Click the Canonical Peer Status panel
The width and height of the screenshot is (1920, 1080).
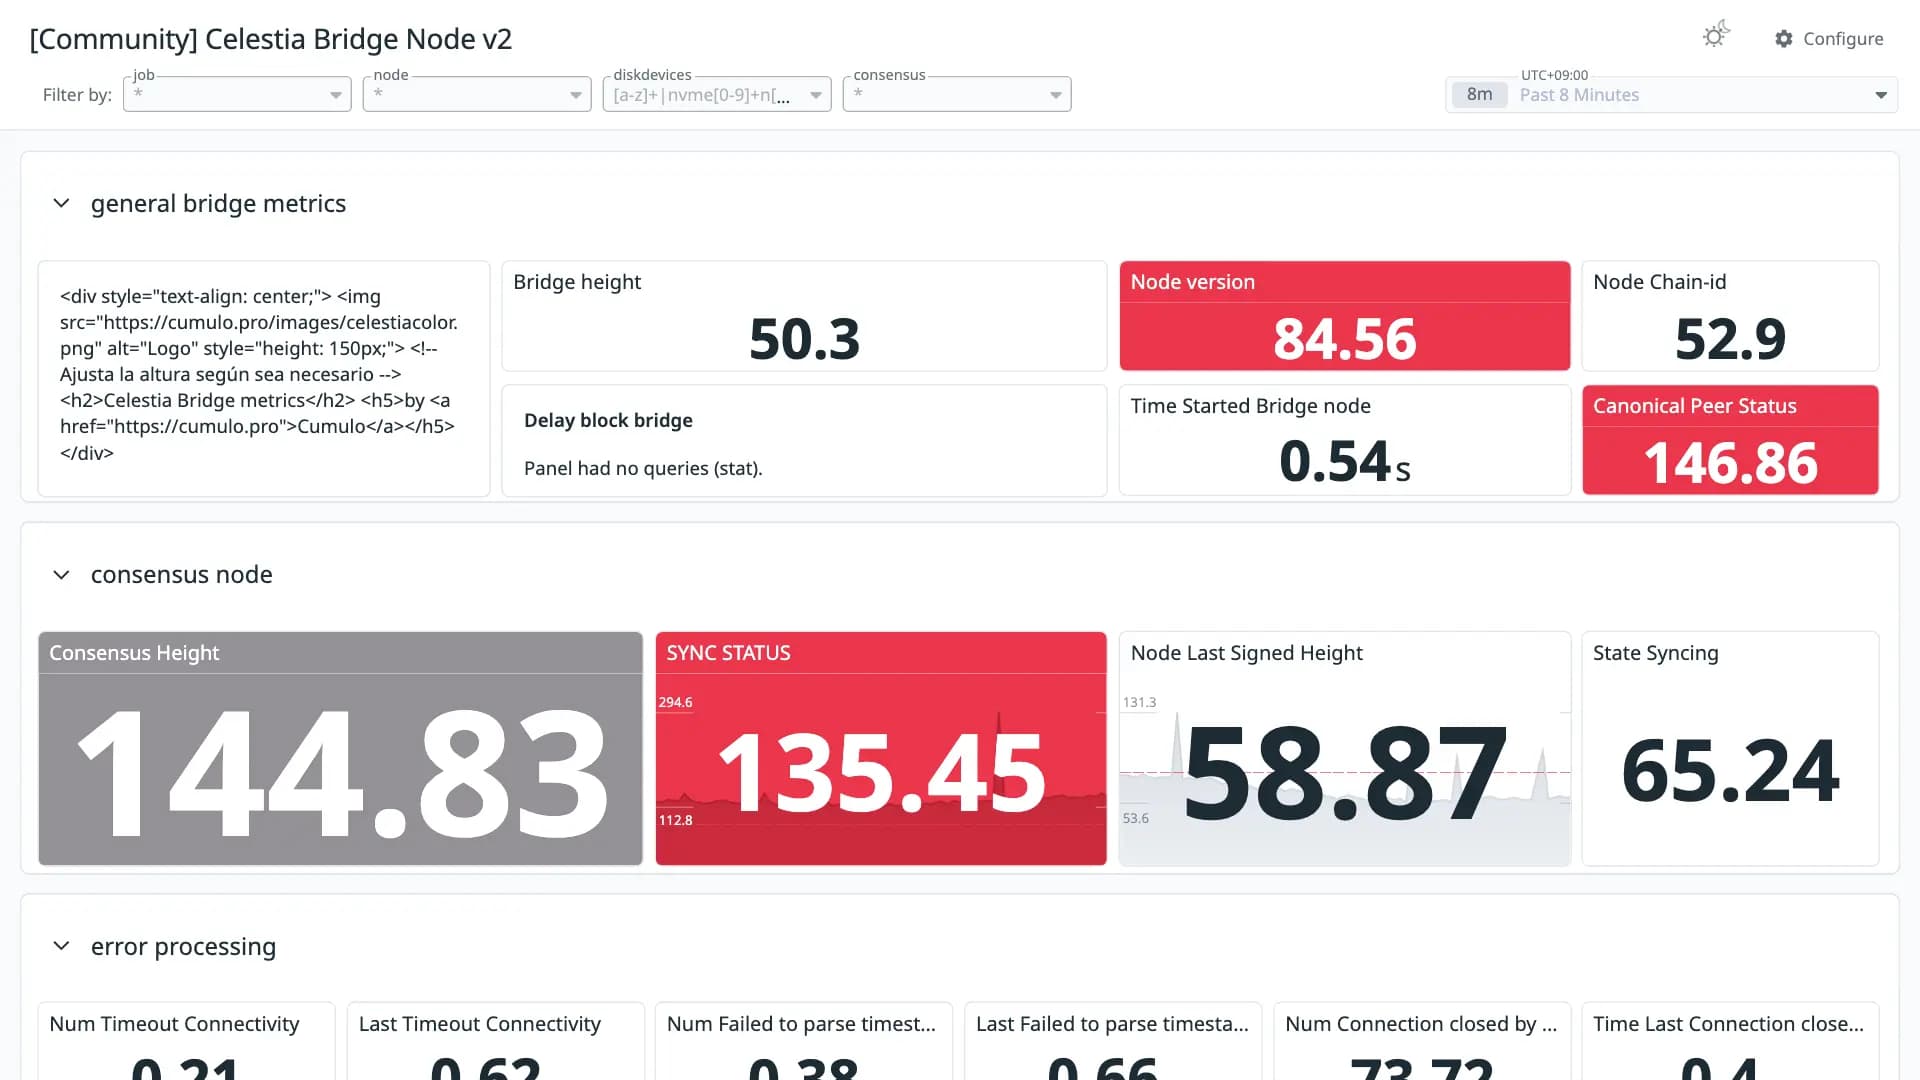[x=1730, y=440]
